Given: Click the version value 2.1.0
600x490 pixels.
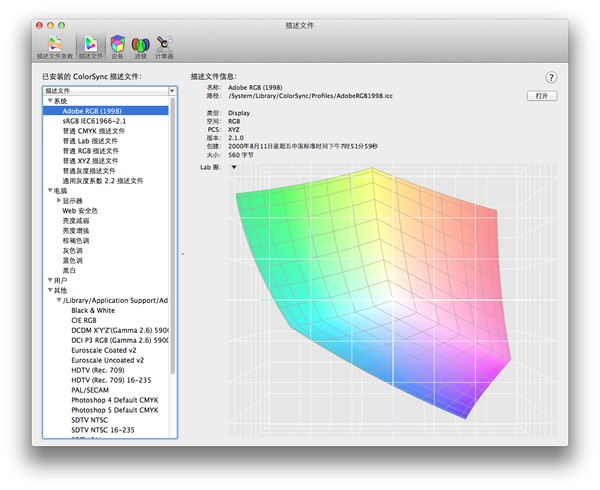Looking at the screenshot, I should 236,138.
